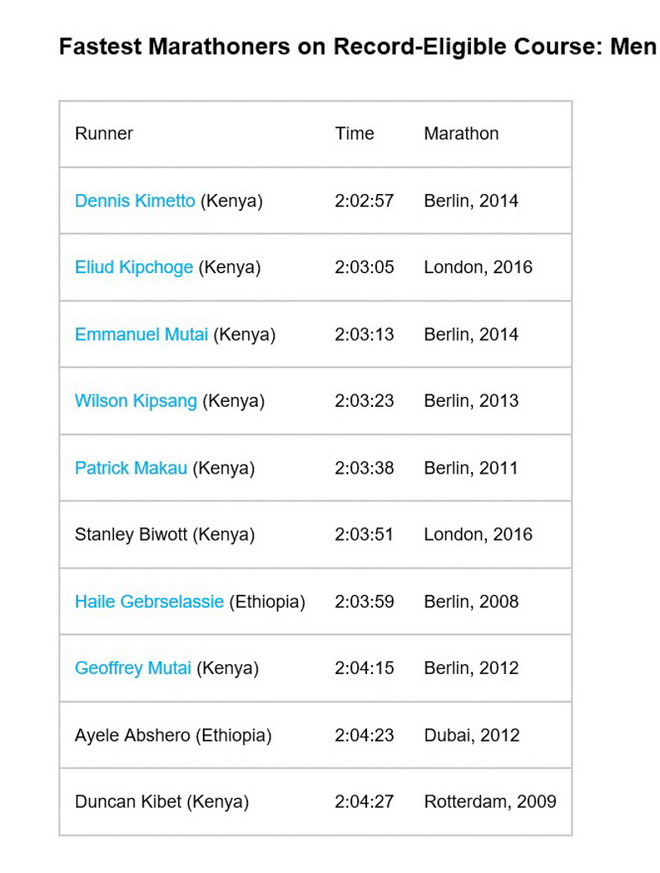The height and width of the screenshot is (873, 660).
Task: Visit the Patrick Makau link
Action: click(131, 468)
